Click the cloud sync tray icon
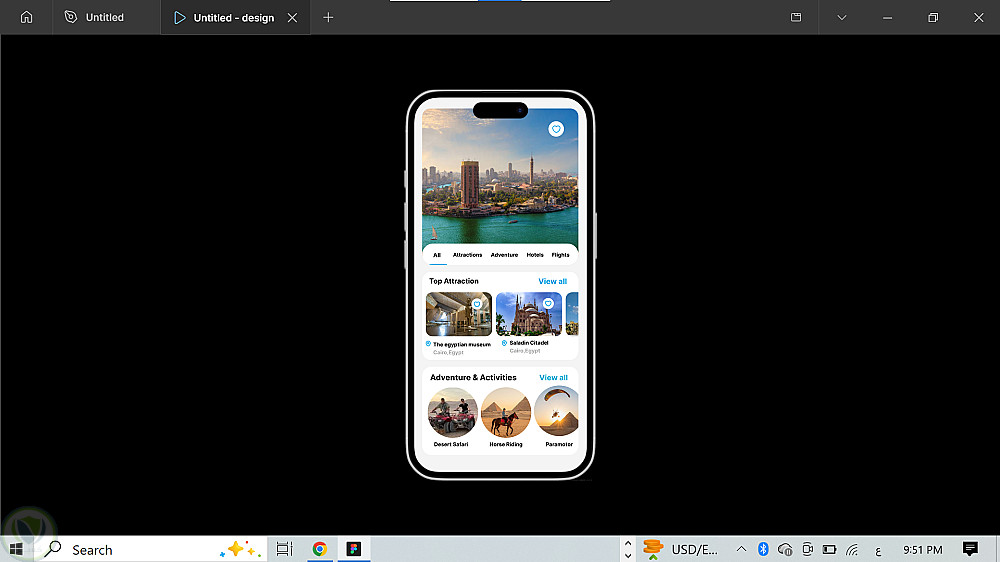Image resolution: width=1000 pixels, height=562 pixels. coord(785,549)
